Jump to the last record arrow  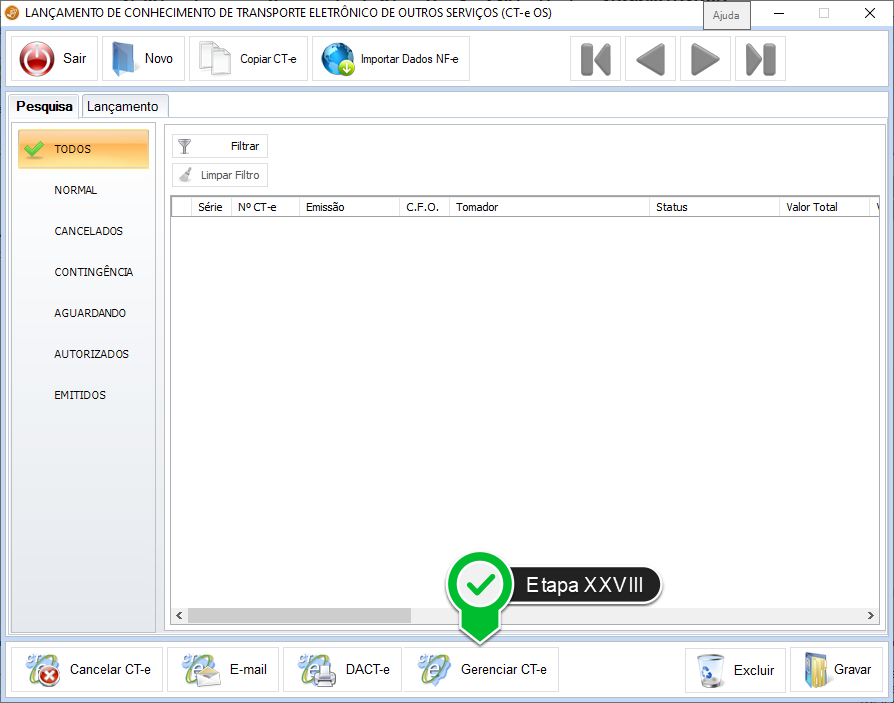[x=760, y=59]
